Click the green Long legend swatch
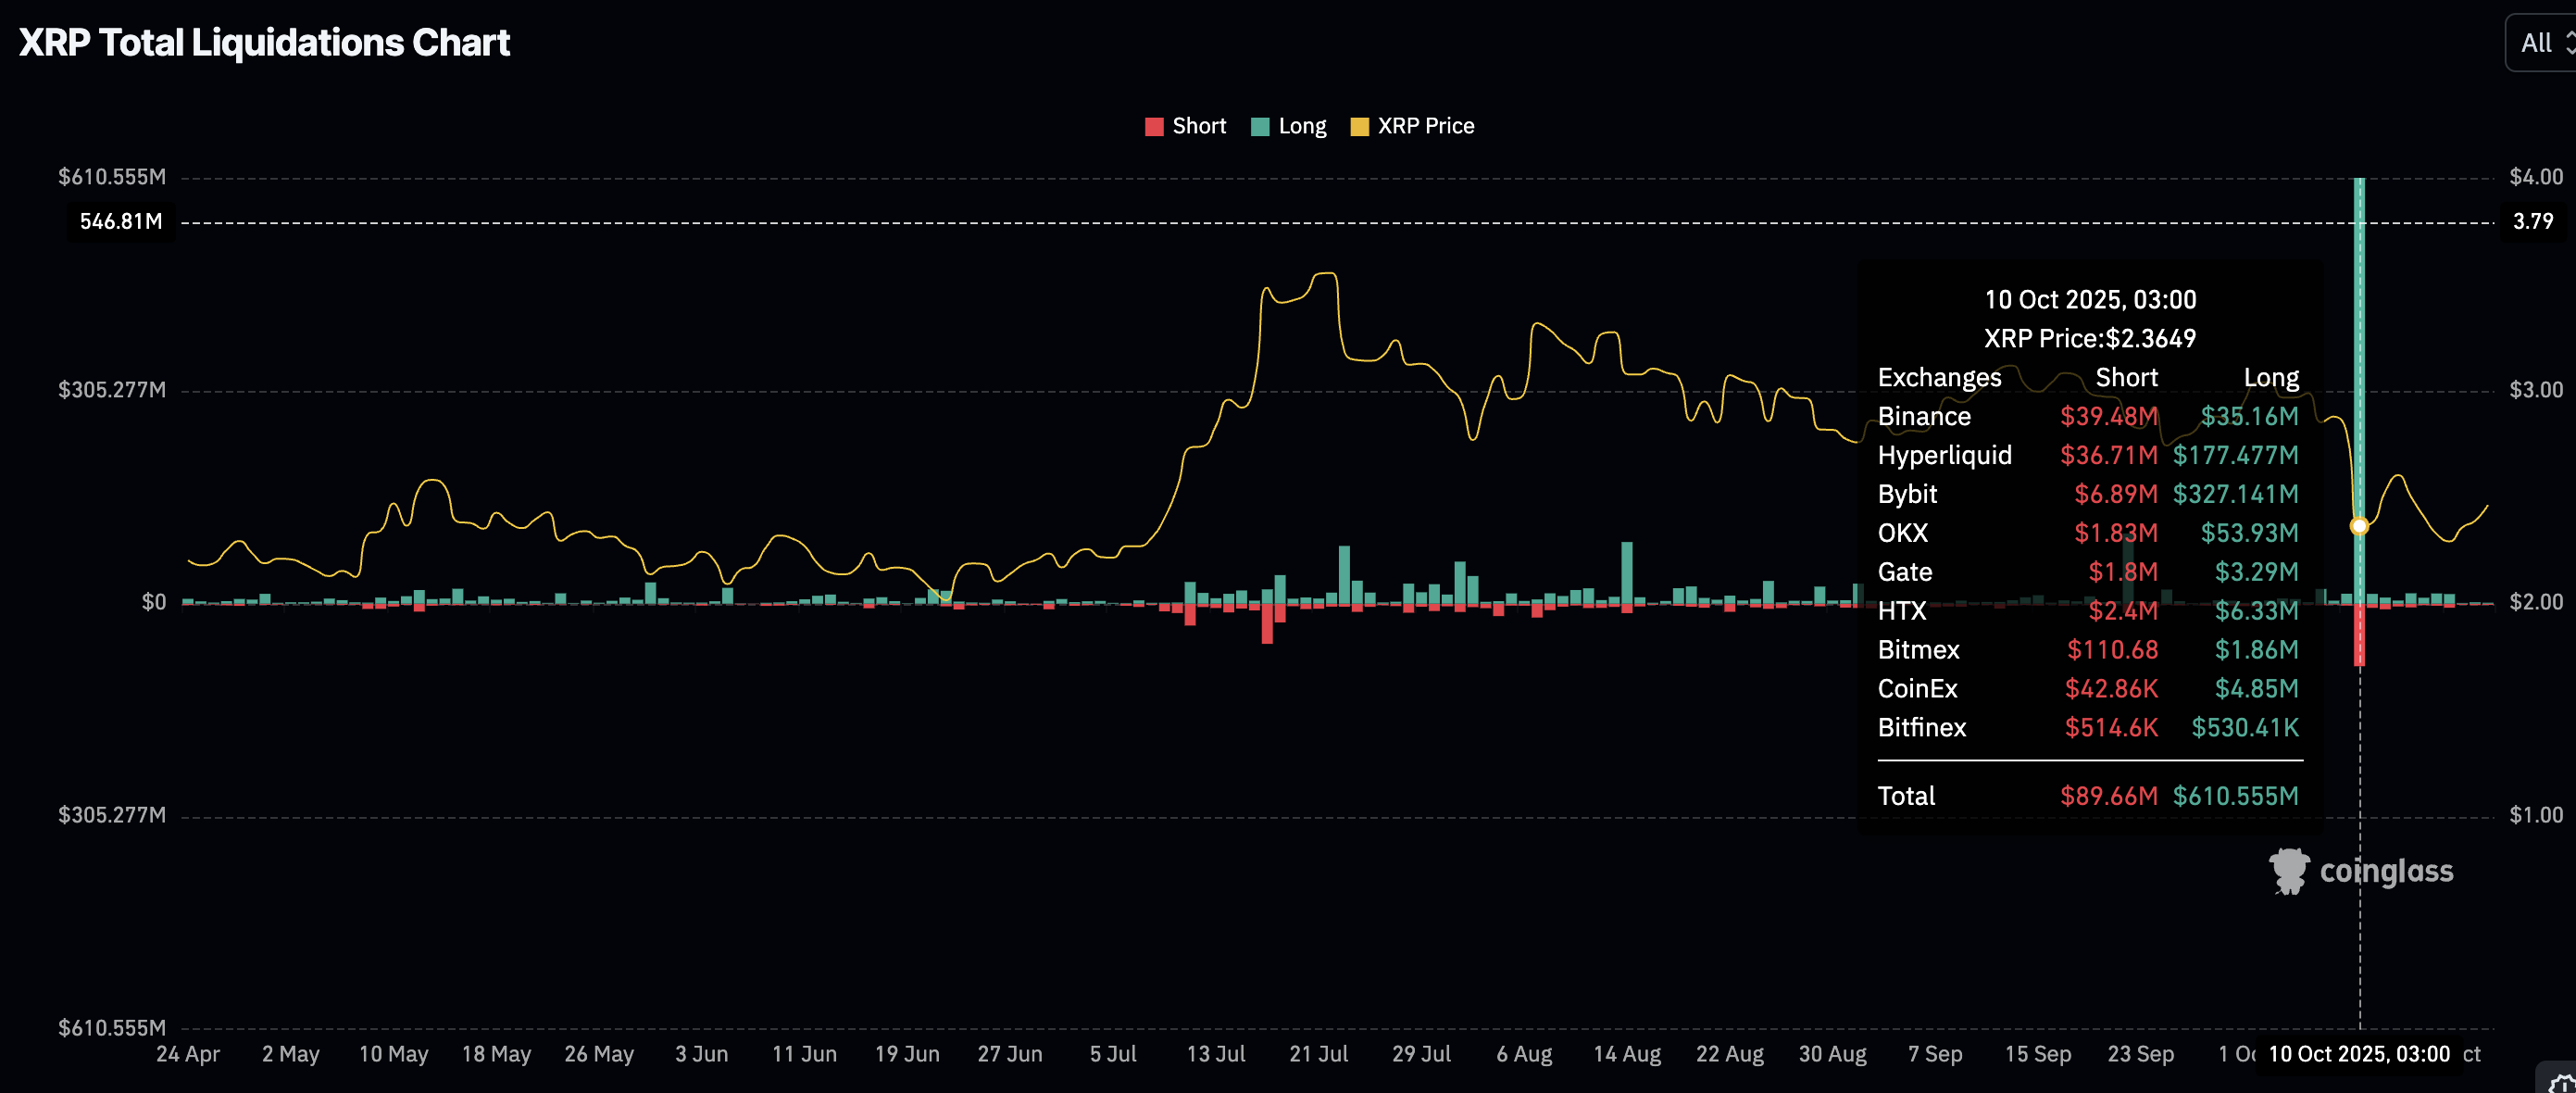The height and width of the screenshot is (1093, 2576). pyautogui.click(x=1260, y=127)
